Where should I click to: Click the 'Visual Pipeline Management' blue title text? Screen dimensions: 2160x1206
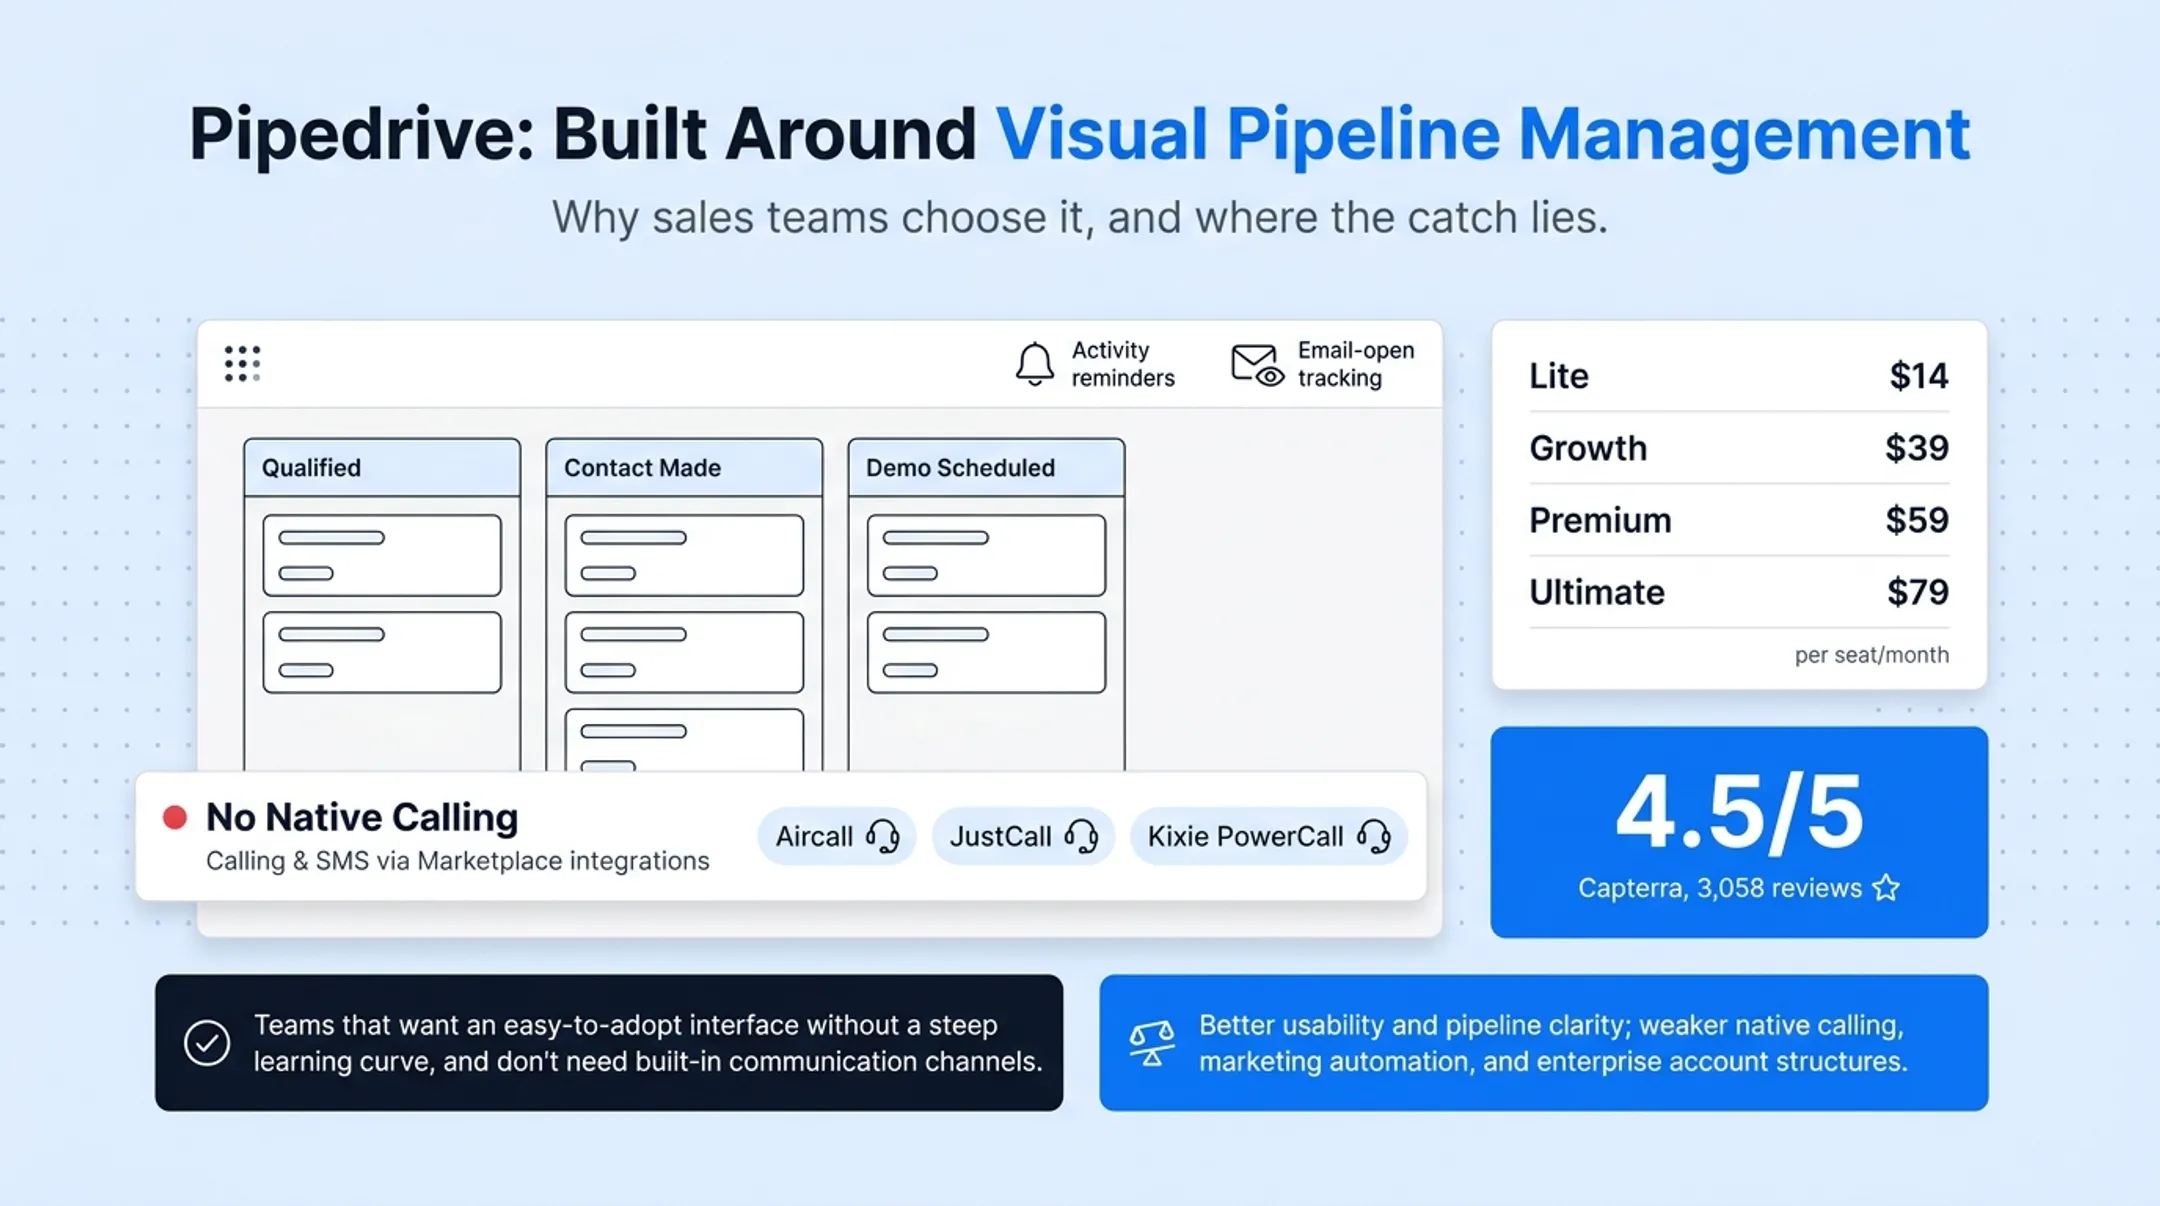(x=1483, y=134)
